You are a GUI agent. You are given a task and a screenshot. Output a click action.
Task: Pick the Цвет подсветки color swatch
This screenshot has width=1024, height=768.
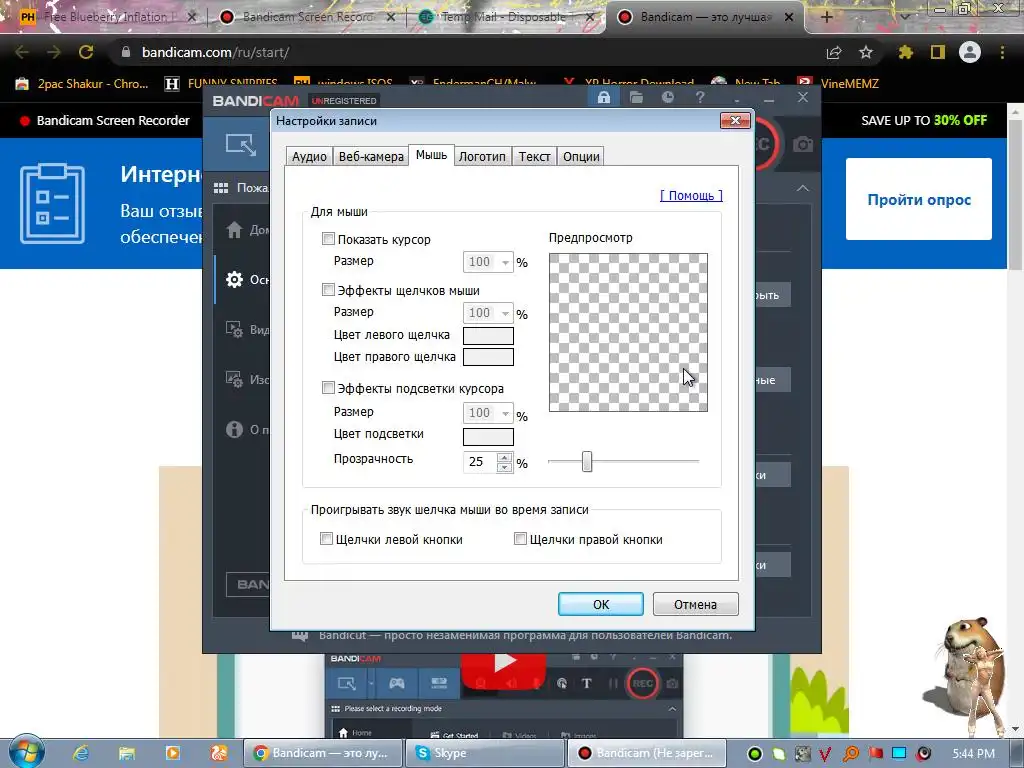[488, 436]
